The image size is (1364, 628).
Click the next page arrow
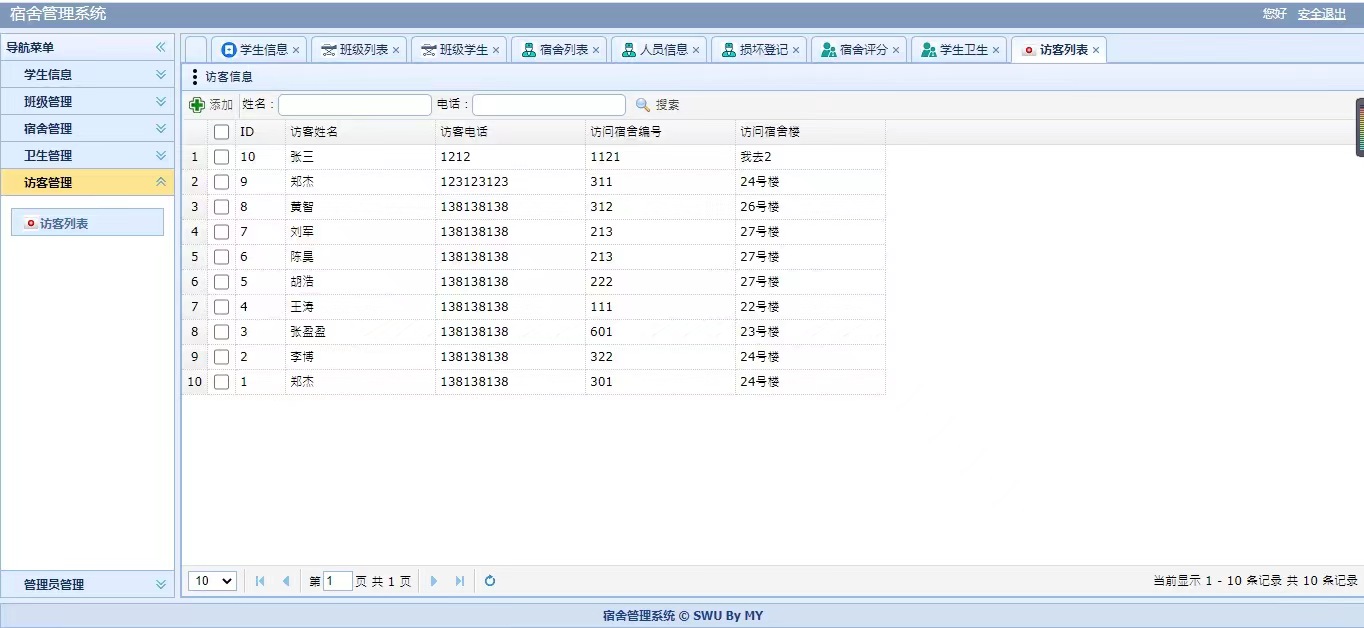[x=434, y=581]
